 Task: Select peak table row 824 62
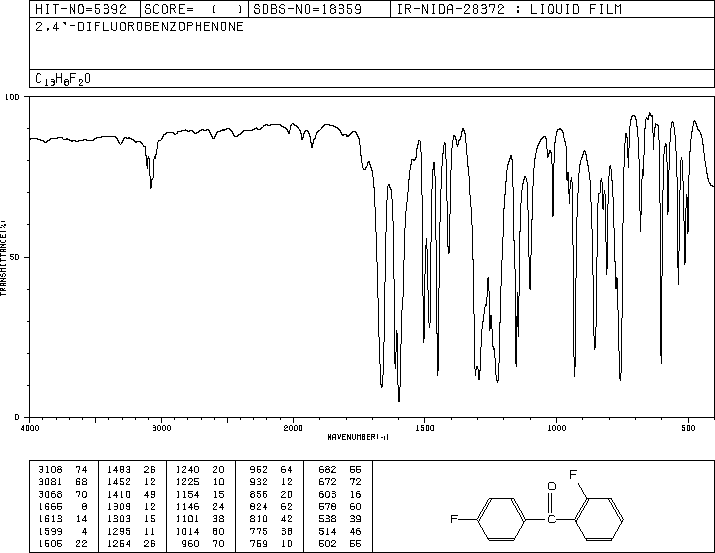click(x=271, y=506)
